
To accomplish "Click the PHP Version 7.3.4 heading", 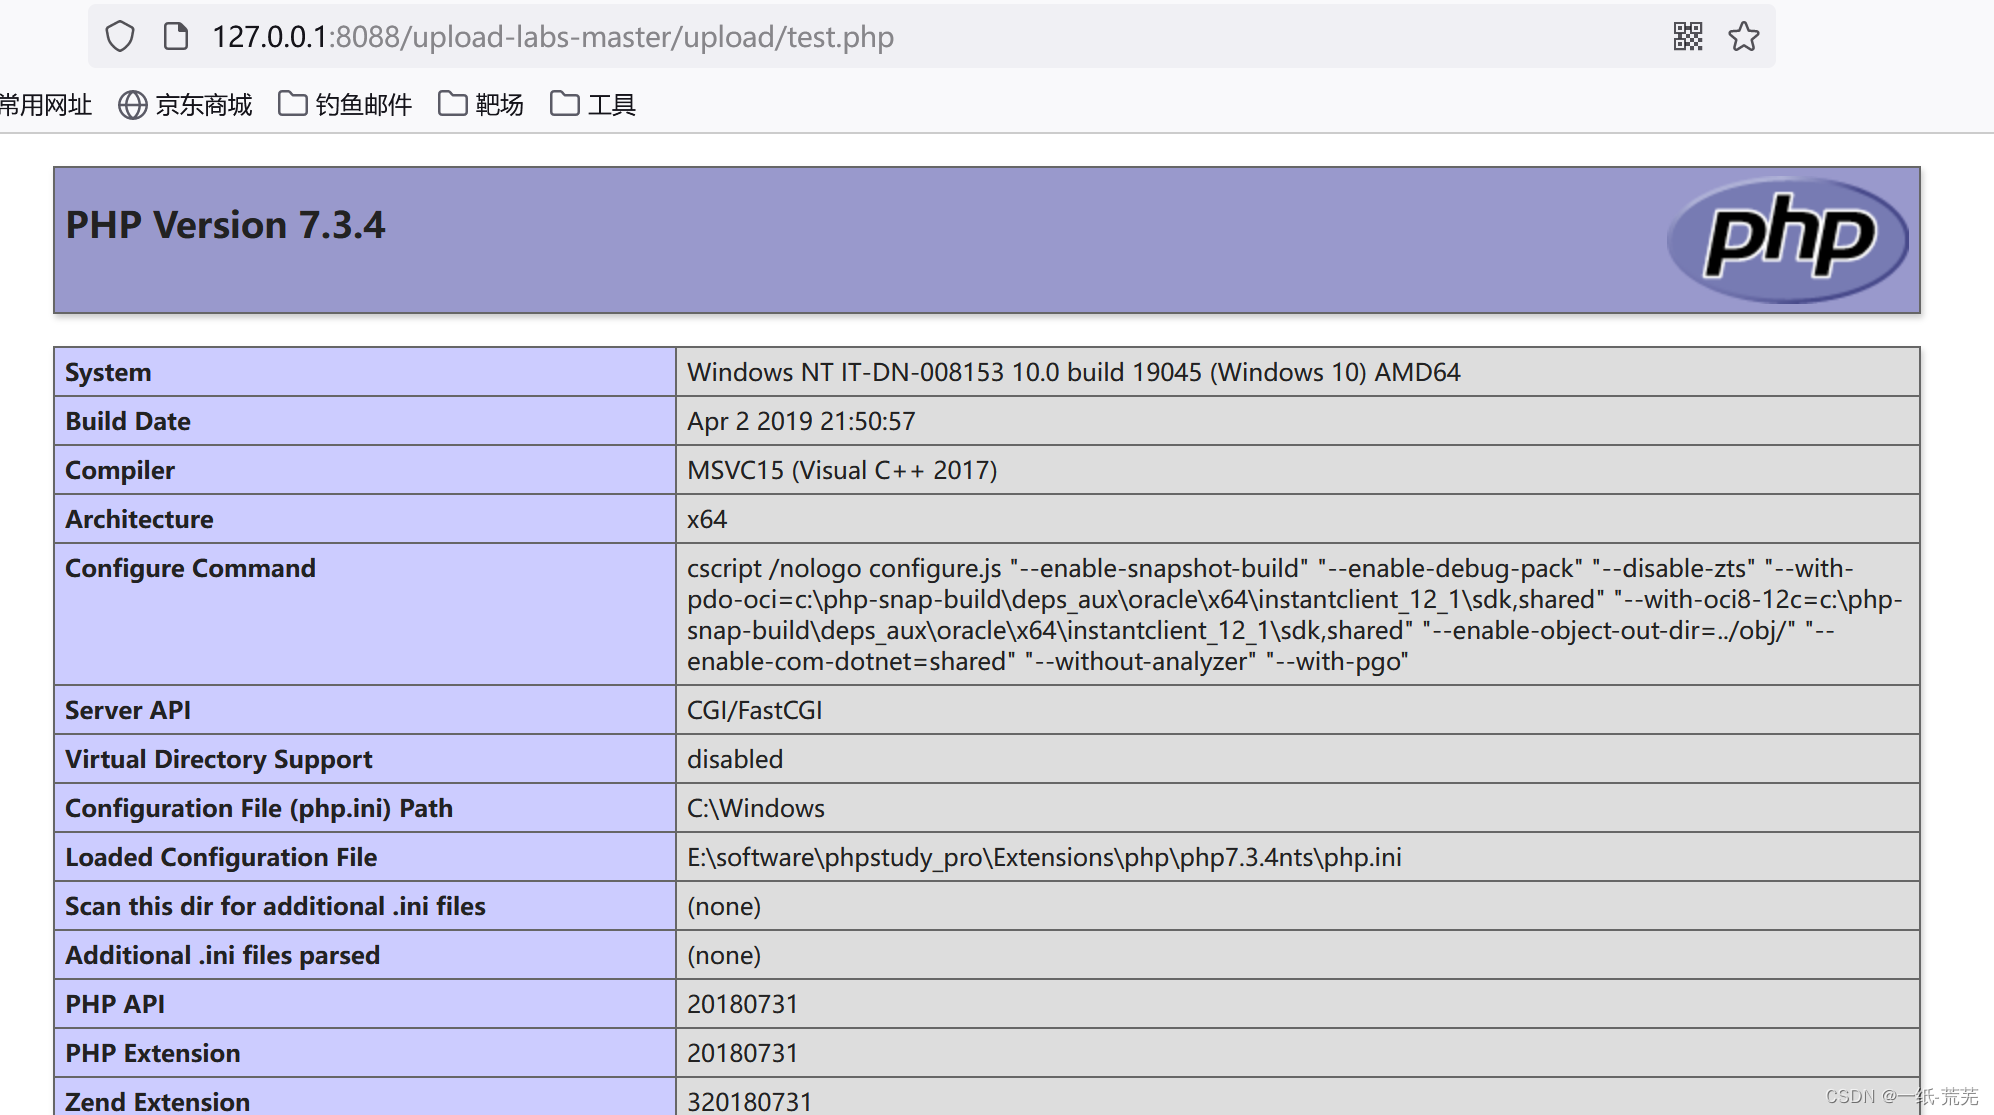I will coord(225,225).
